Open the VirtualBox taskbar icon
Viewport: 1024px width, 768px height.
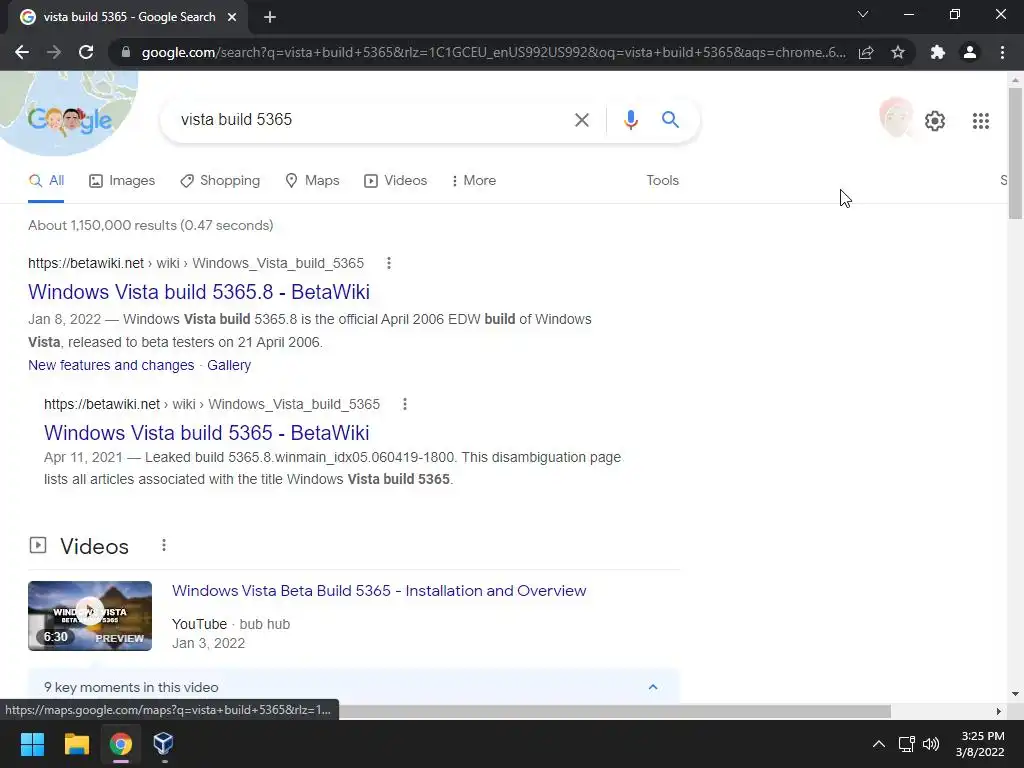coord(163,744)
